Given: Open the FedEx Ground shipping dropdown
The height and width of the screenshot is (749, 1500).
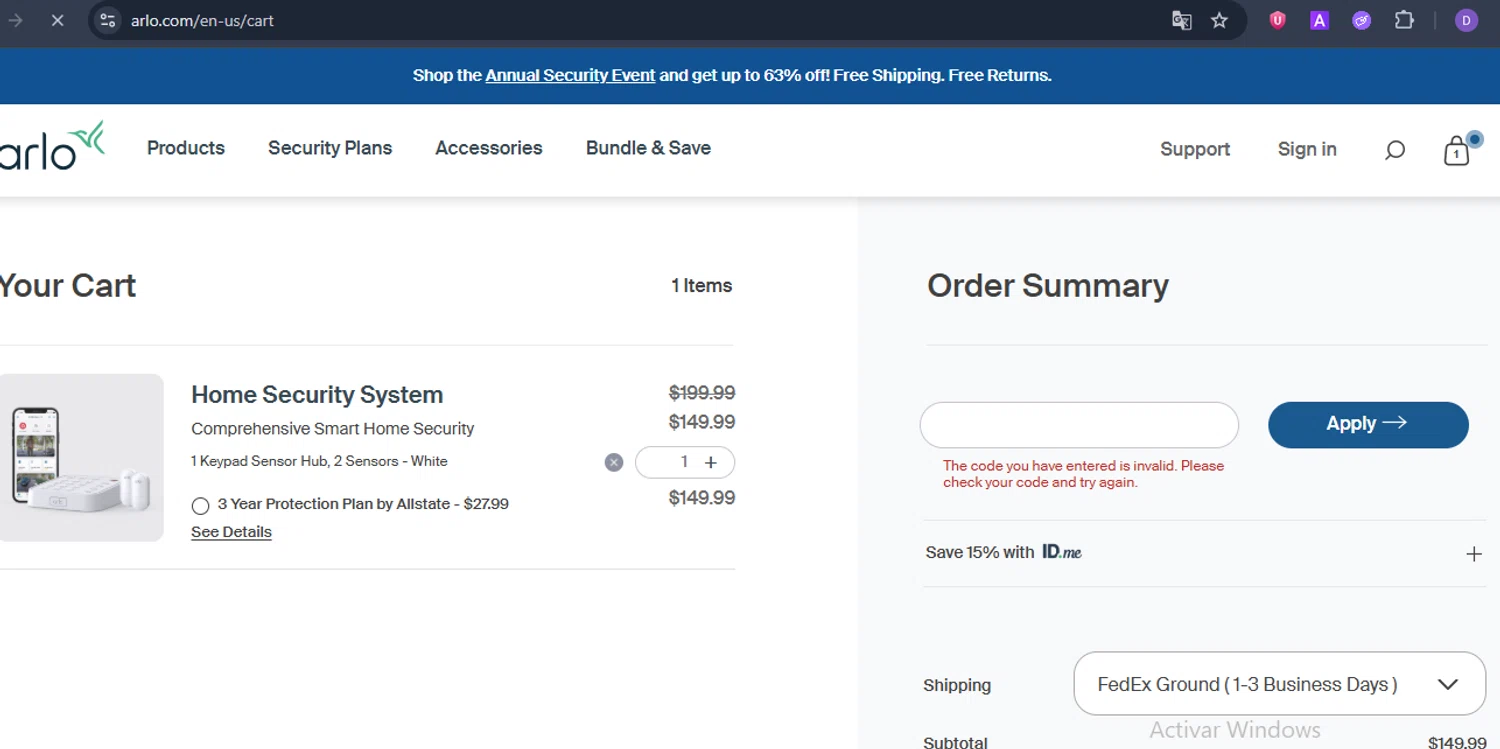Looking at the screenshot, I should pos(1279,684).
